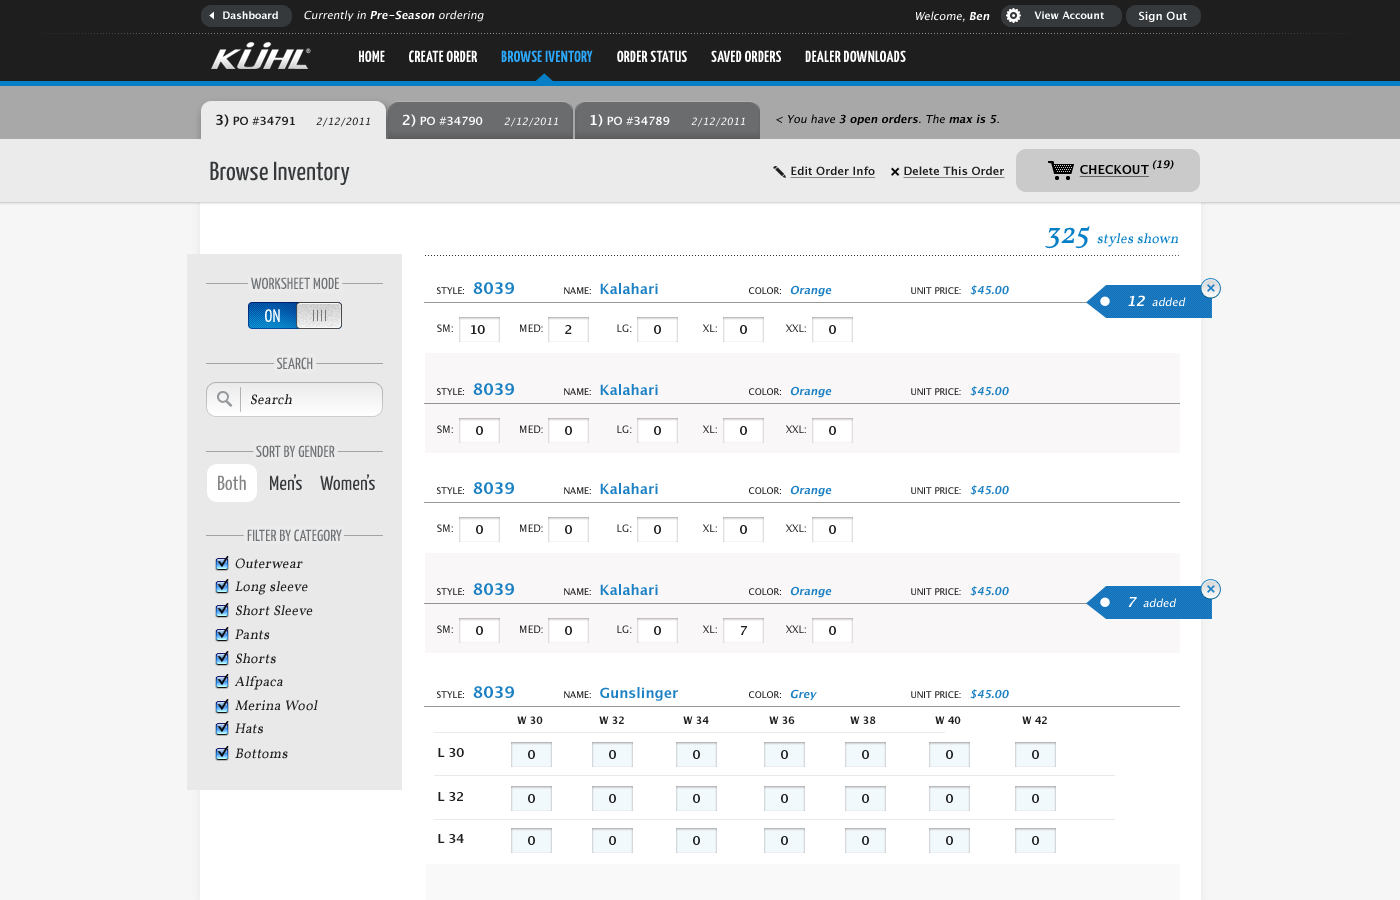Open DEALER DOWNLOADS page
The image size is (1400, 900).
855,57
